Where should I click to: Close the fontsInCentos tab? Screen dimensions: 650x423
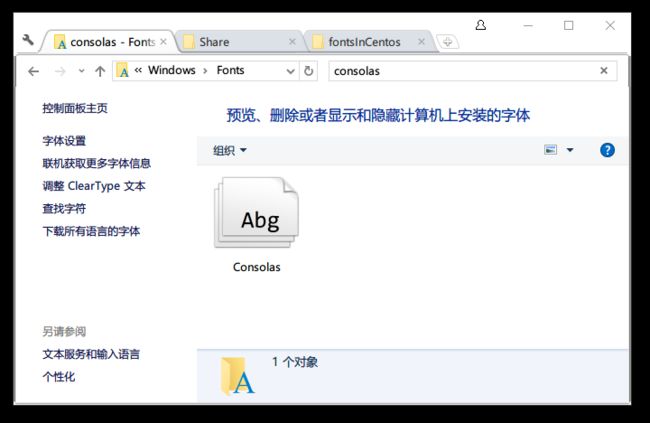(422, 41)
